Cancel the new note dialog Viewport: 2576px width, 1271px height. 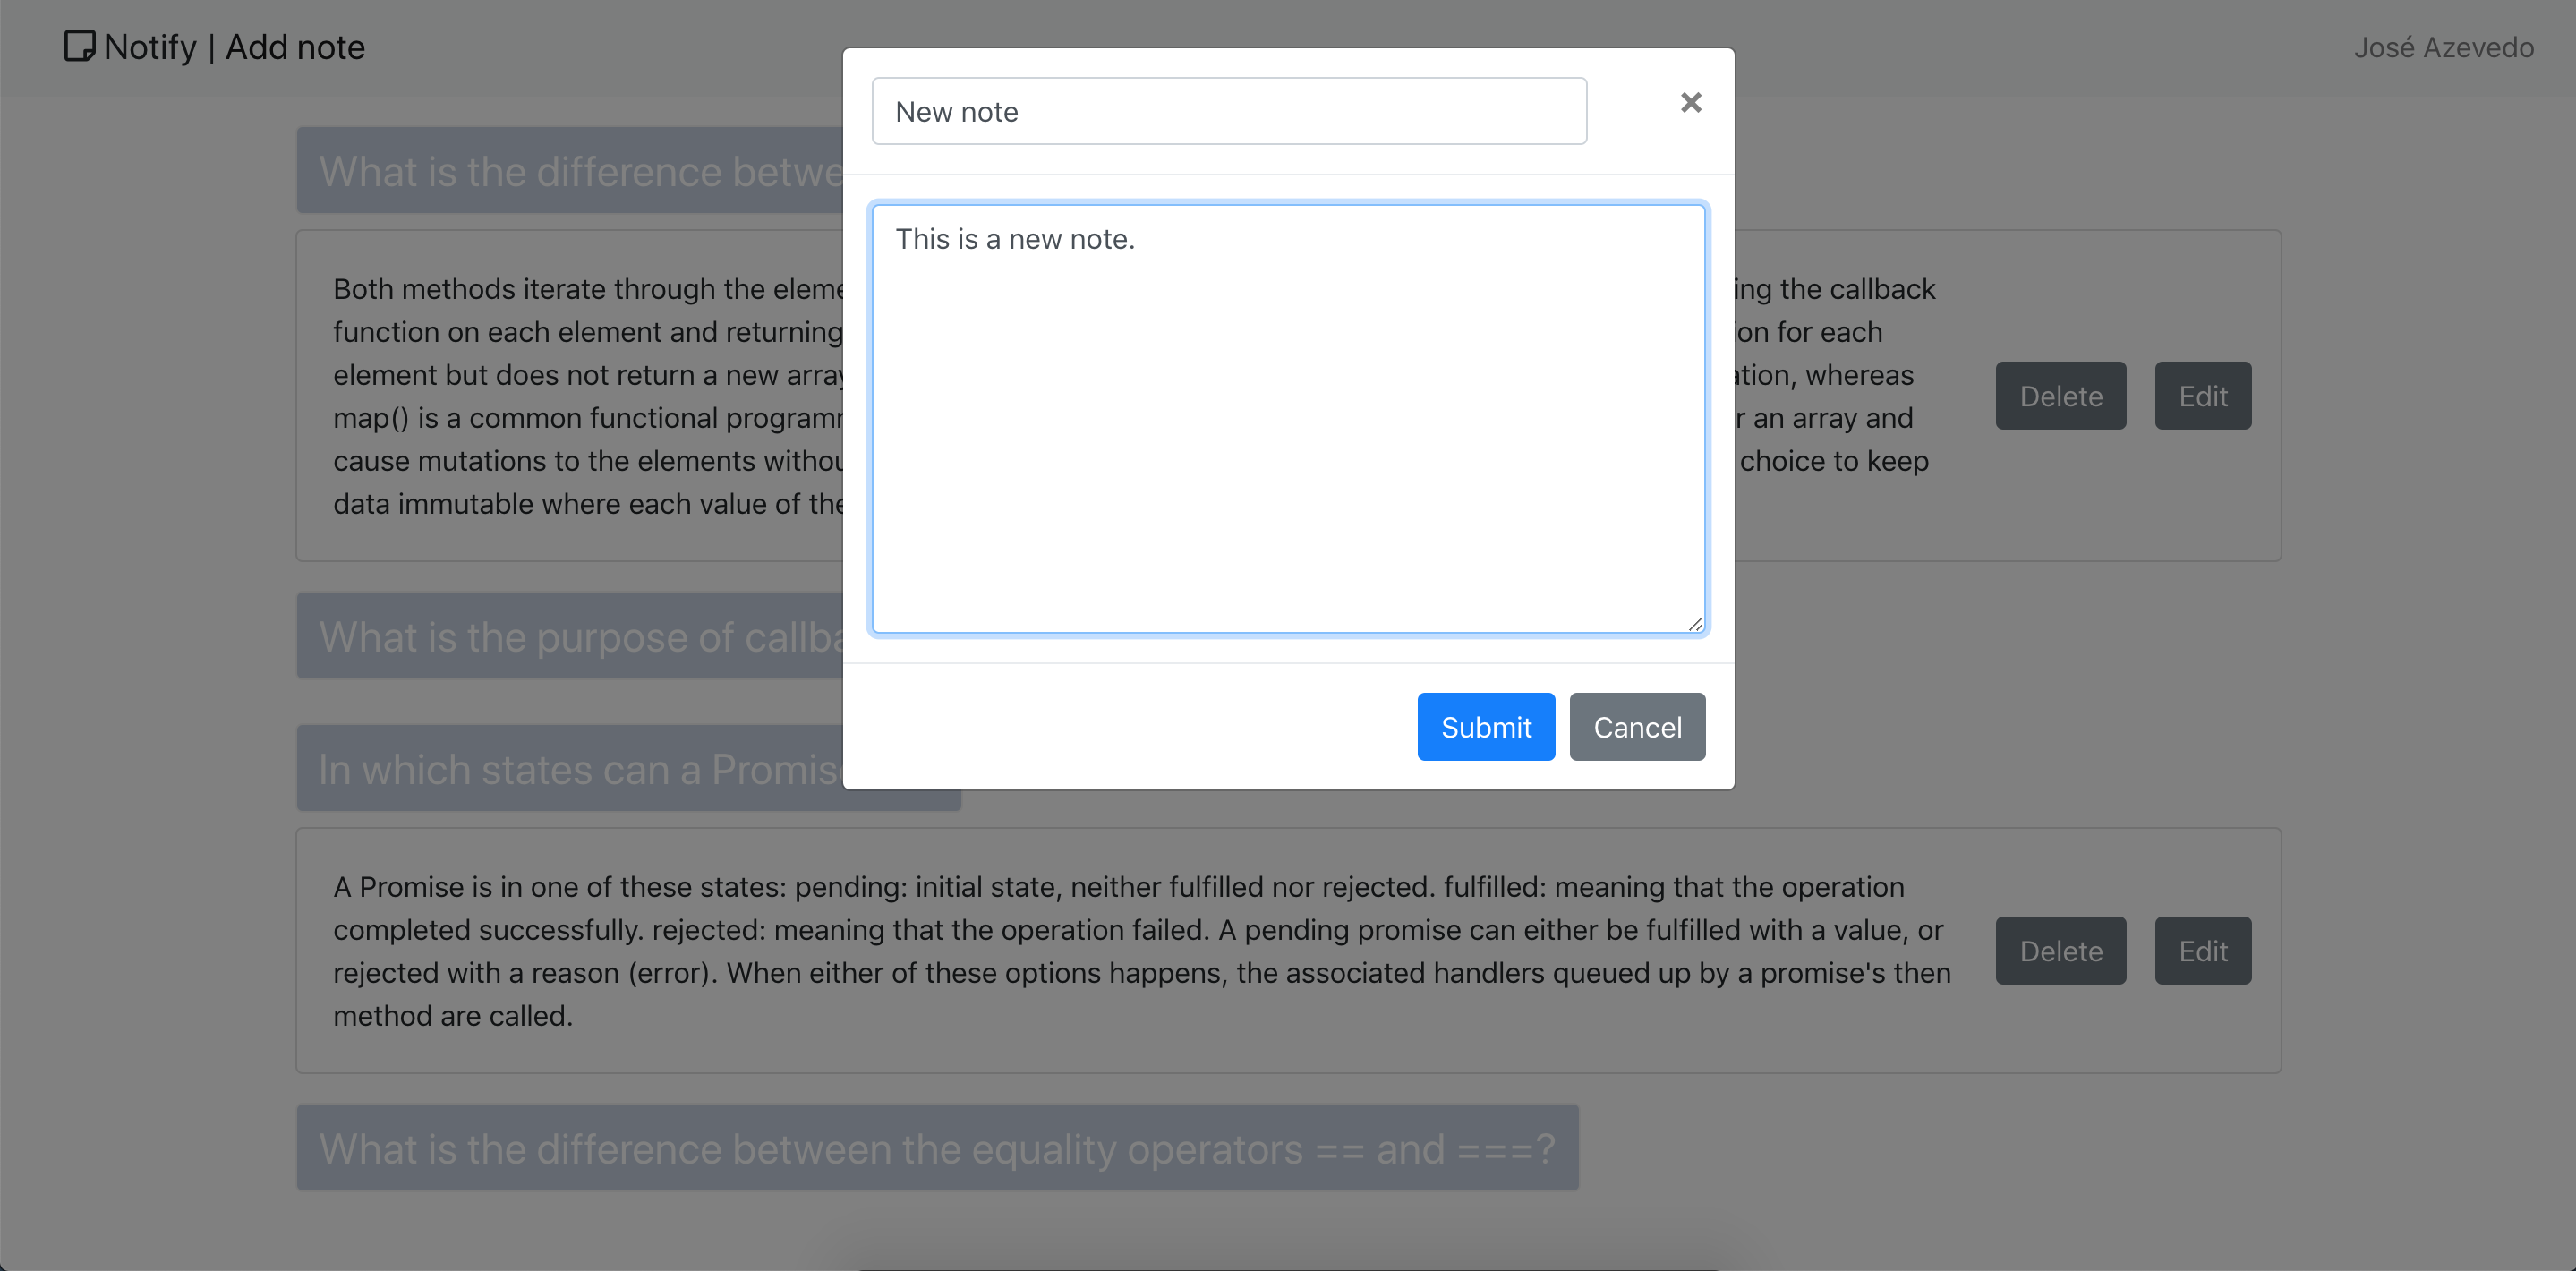(1637, 727)
